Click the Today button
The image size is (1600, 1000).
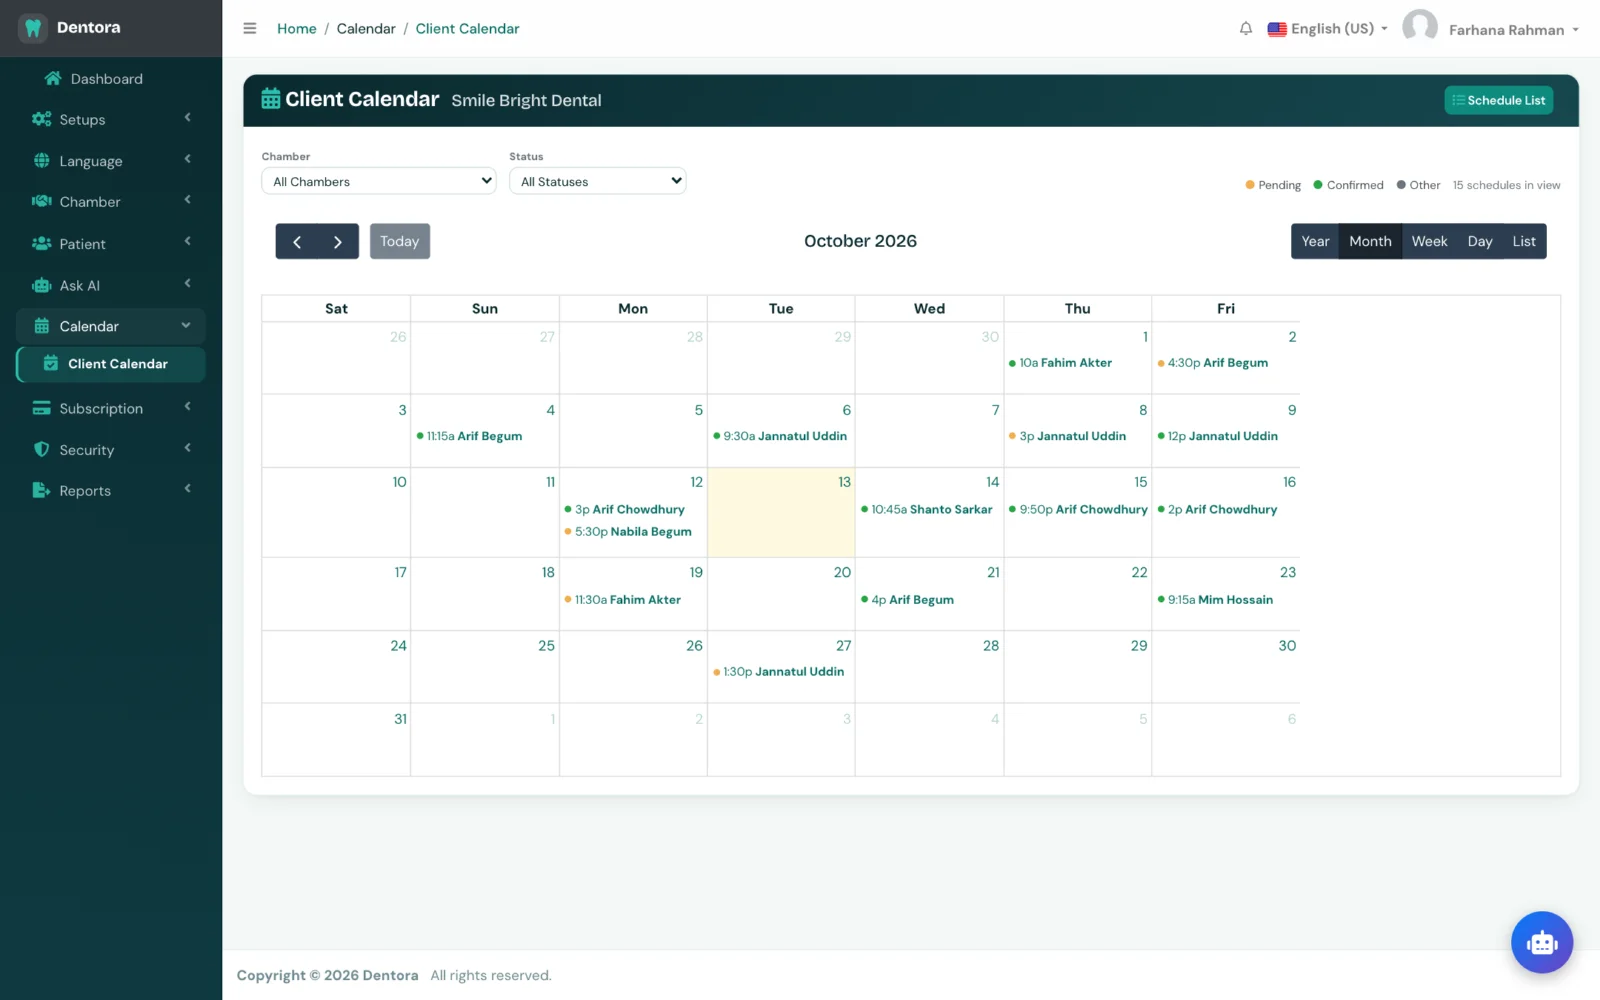click(400, 241)
